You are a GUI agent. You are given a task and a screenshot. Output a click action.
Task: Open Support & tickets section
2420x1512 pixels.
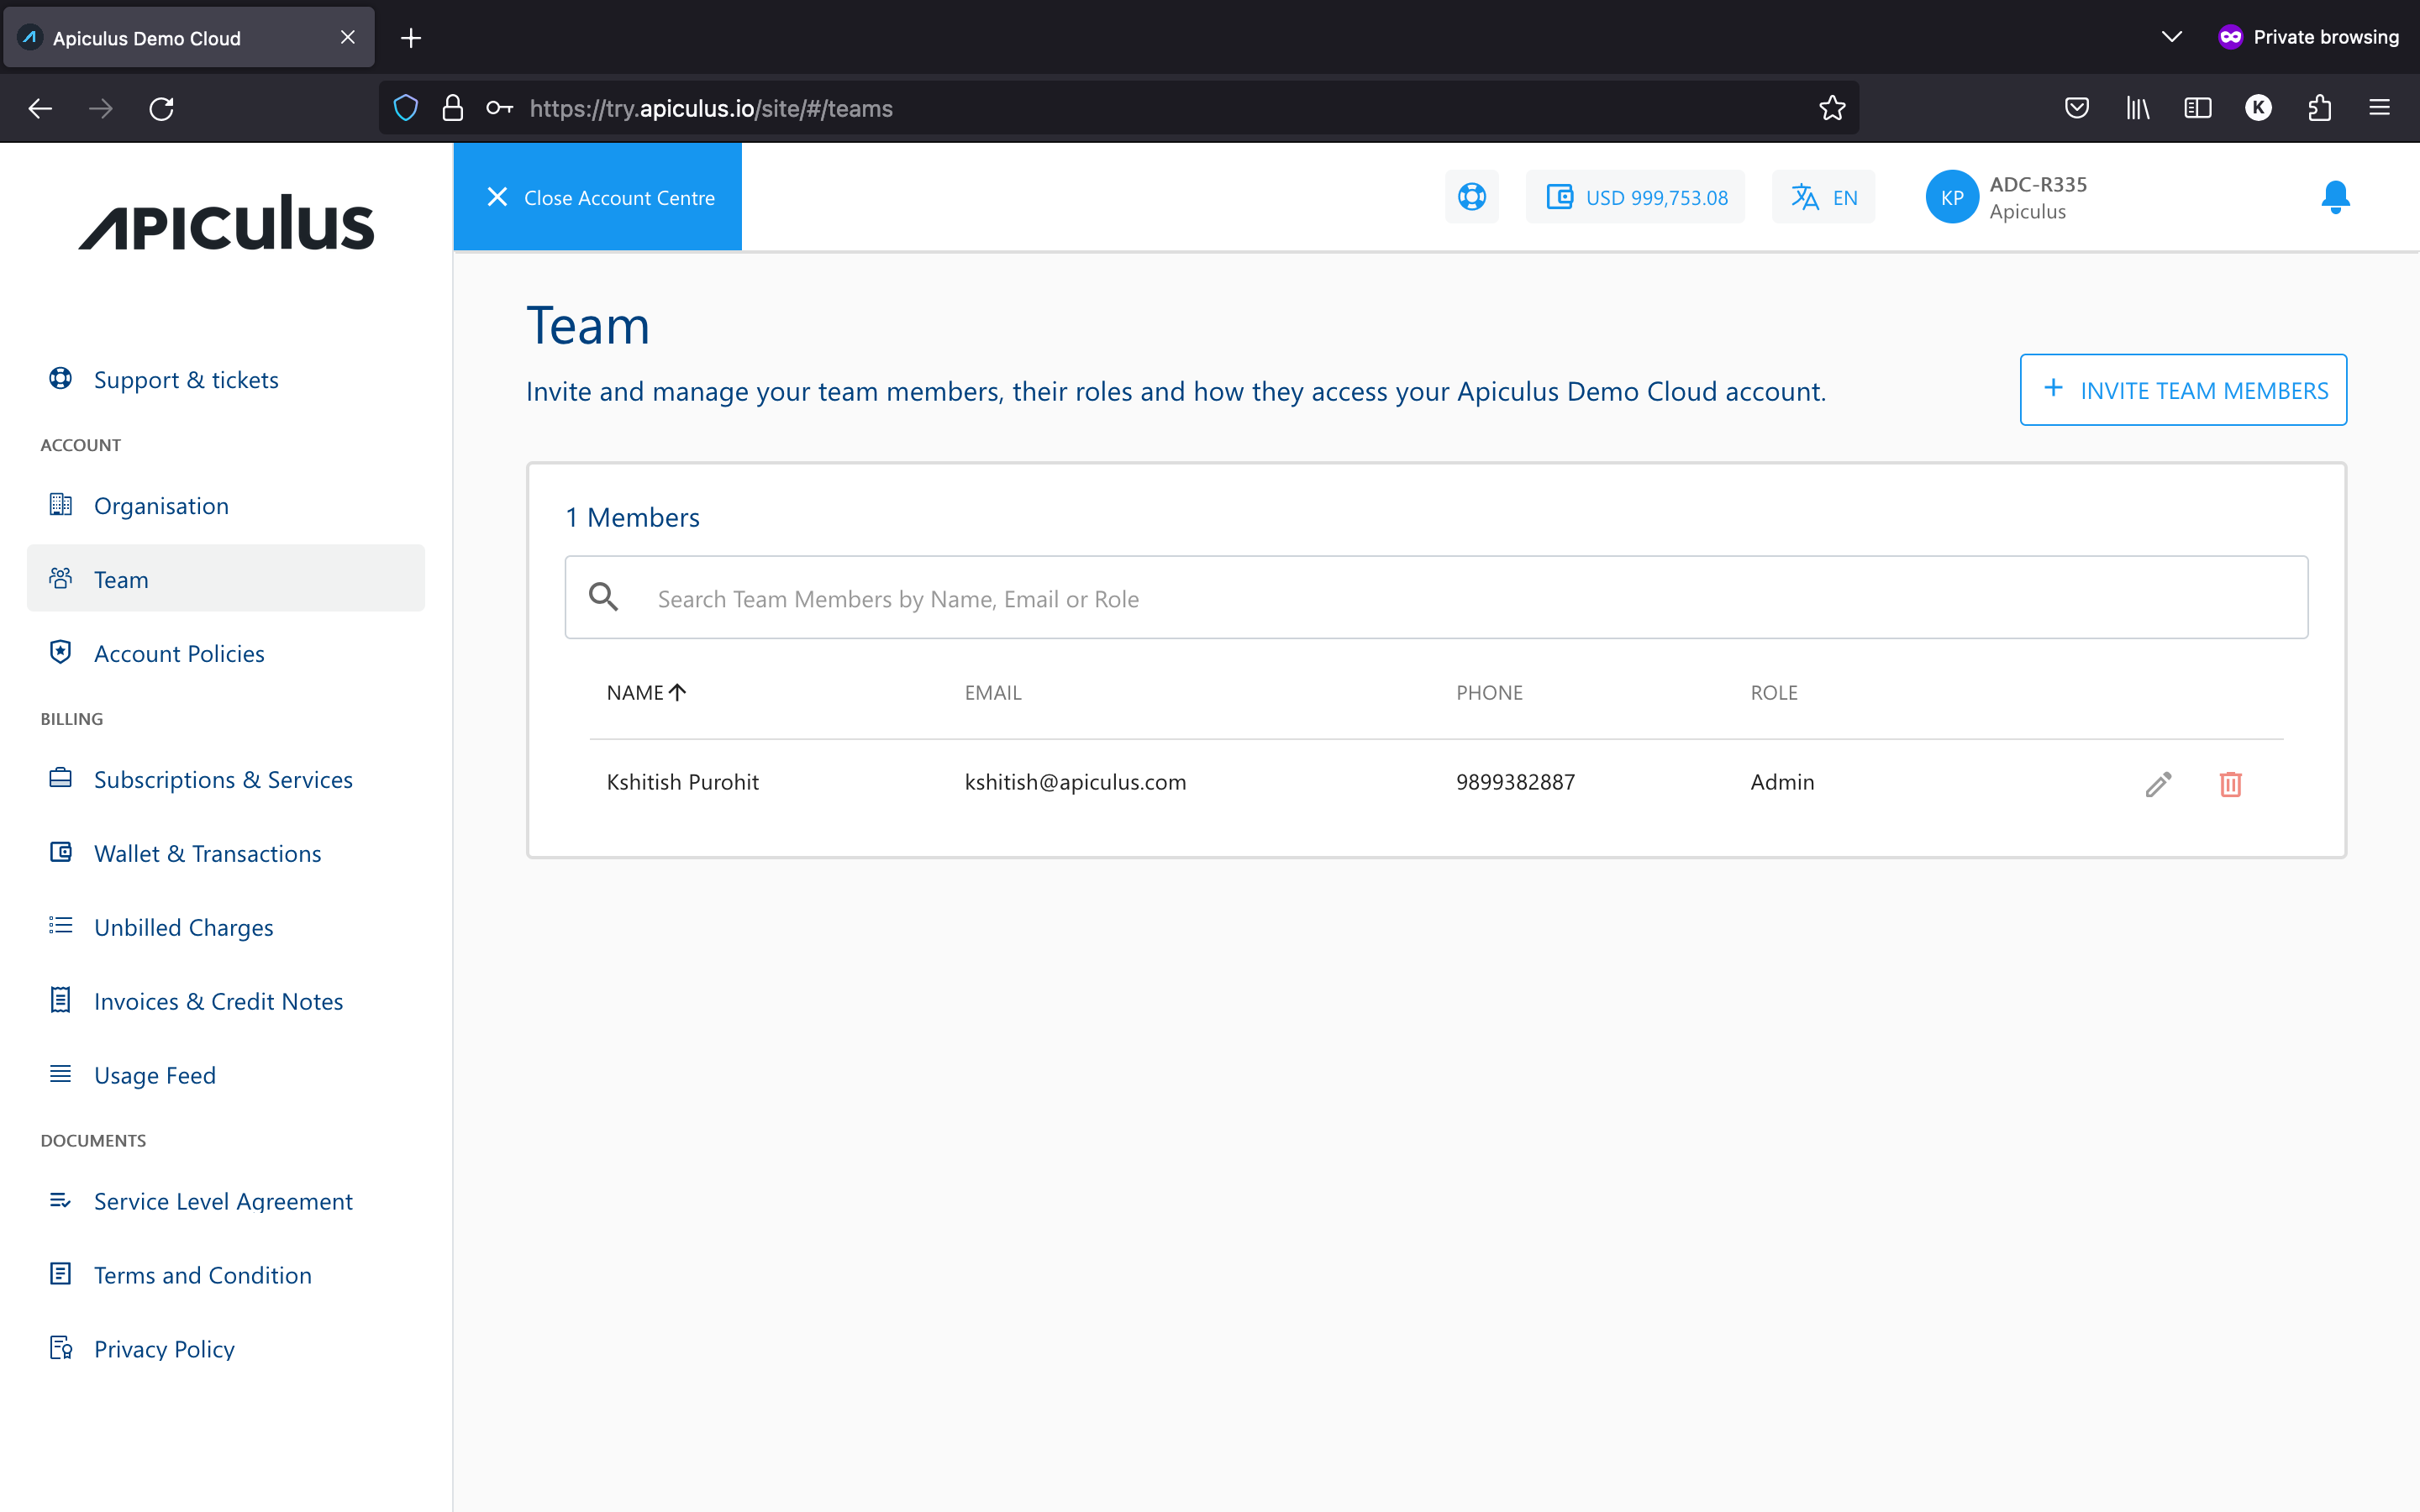(186, 379)
